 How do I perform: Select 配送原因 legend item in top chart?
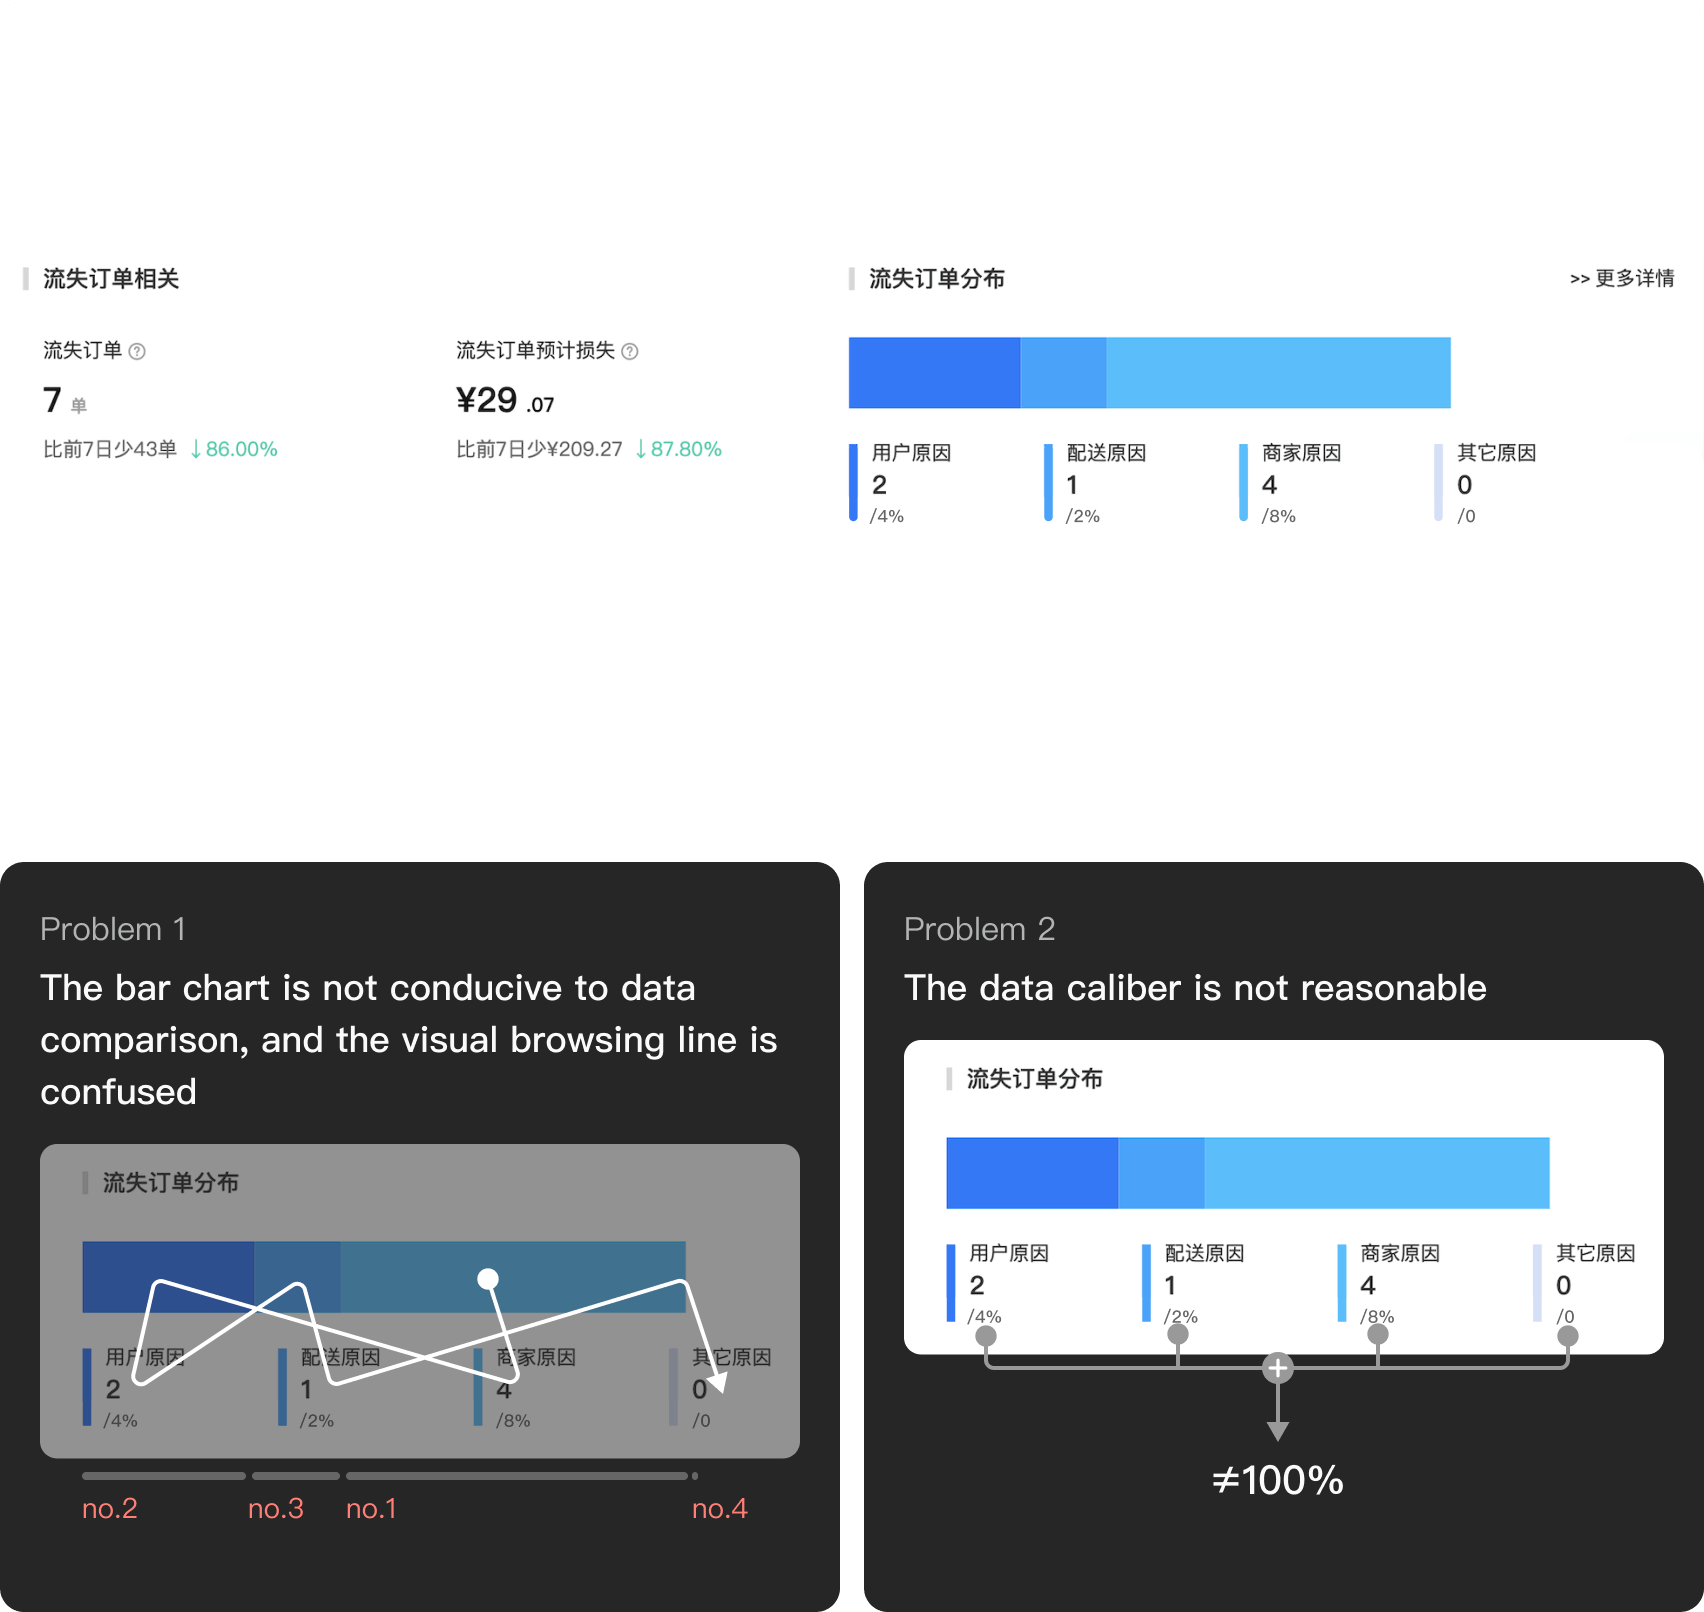1096,483
